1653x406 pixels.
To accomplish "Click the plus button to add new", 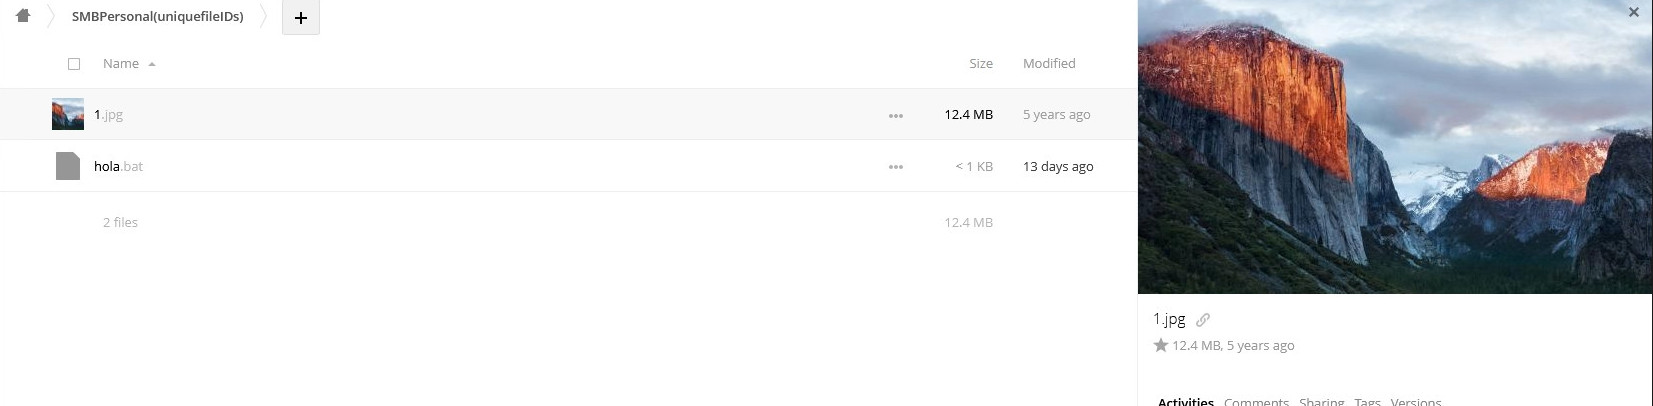I will point(301,18).
